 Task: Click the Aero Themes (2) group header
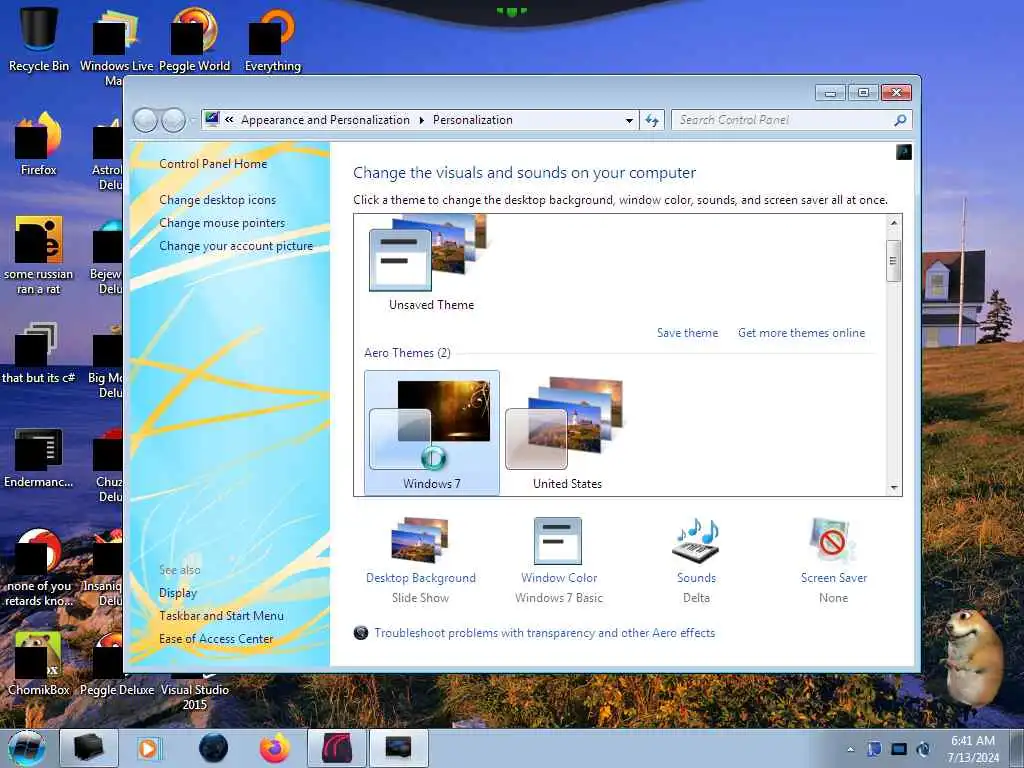(x=407, y=353)
